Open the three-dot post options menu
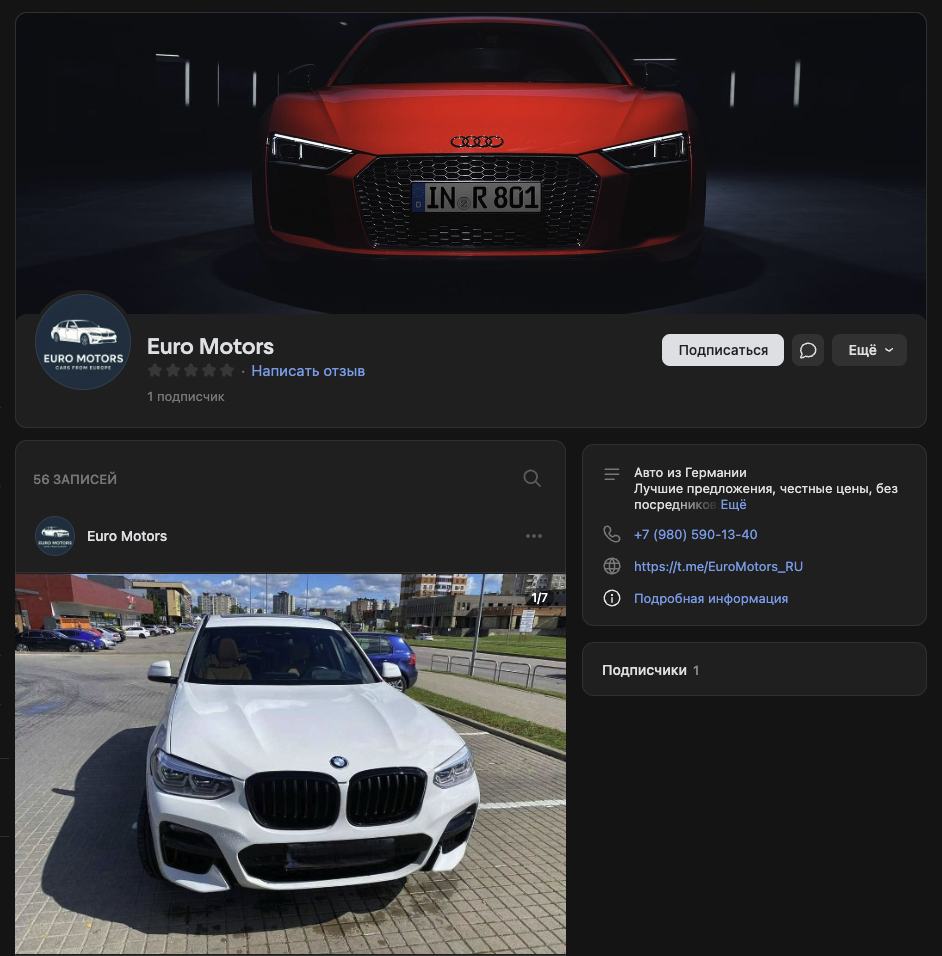The height and width of the screenshot is (956, 942). click(x=534, y=536)
